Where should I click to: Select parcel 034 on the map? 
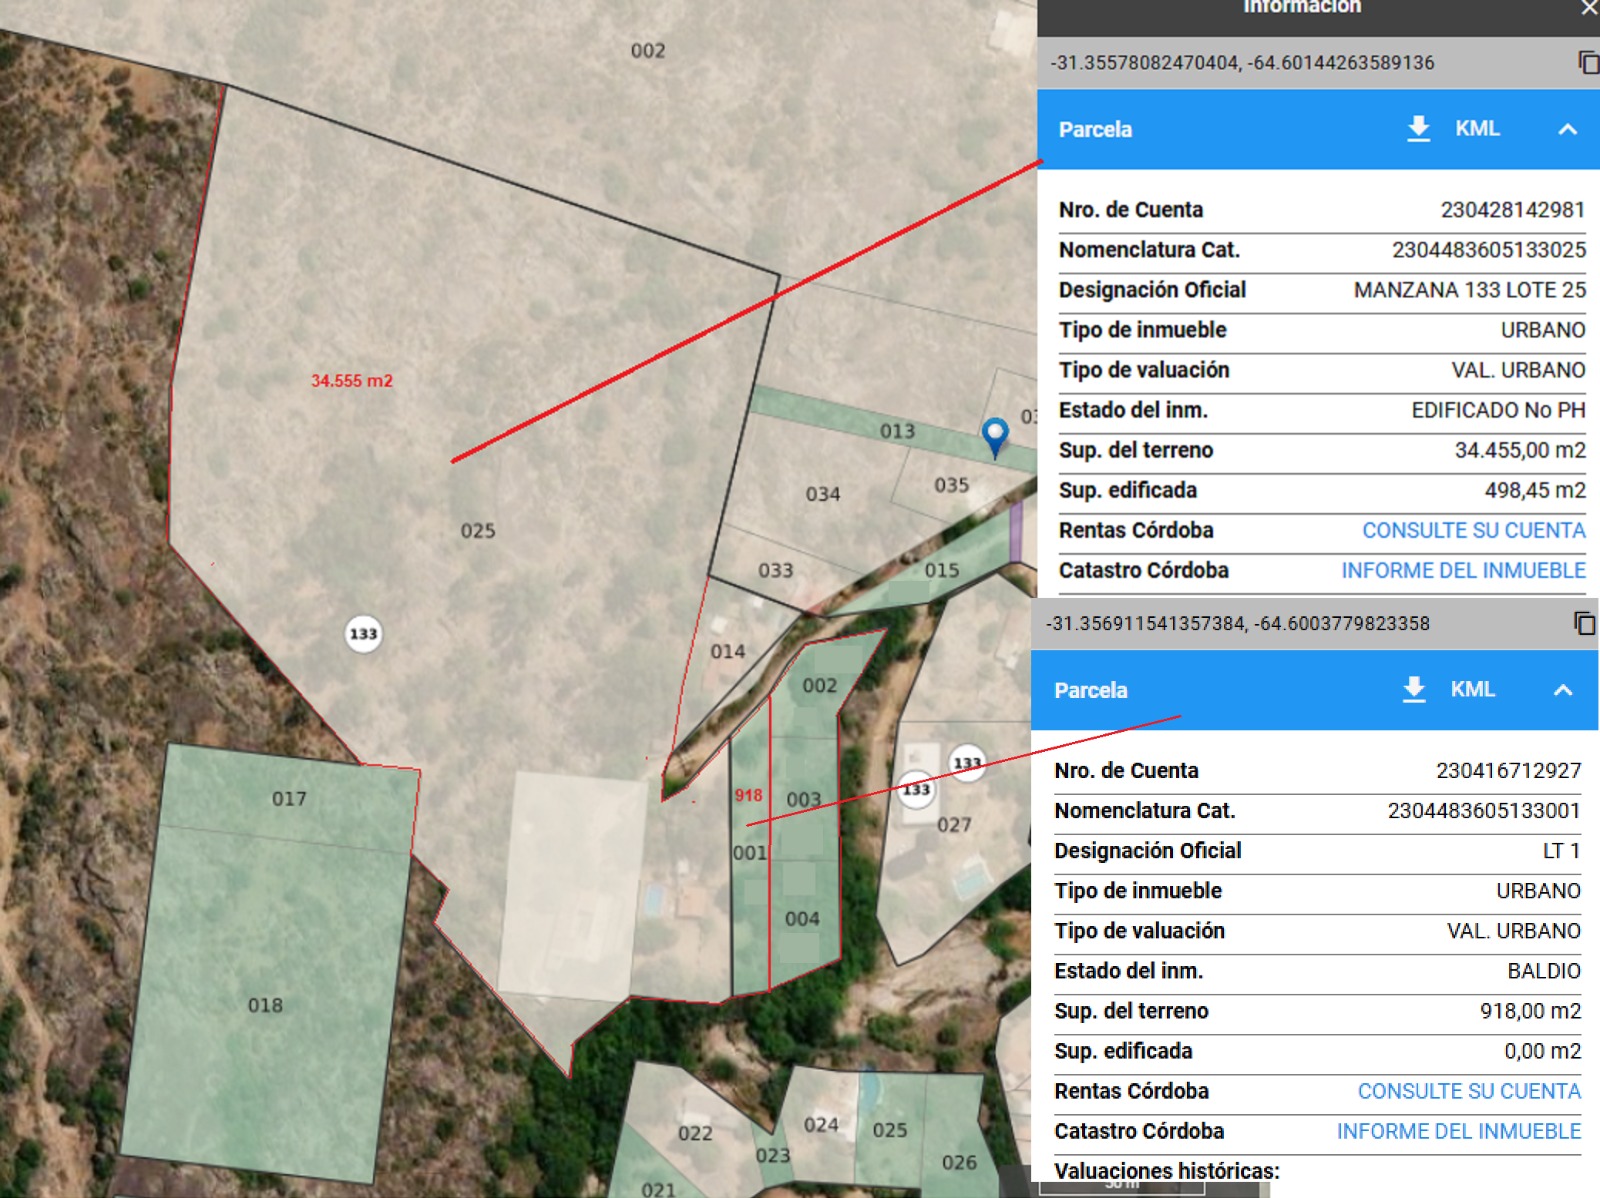822,495
